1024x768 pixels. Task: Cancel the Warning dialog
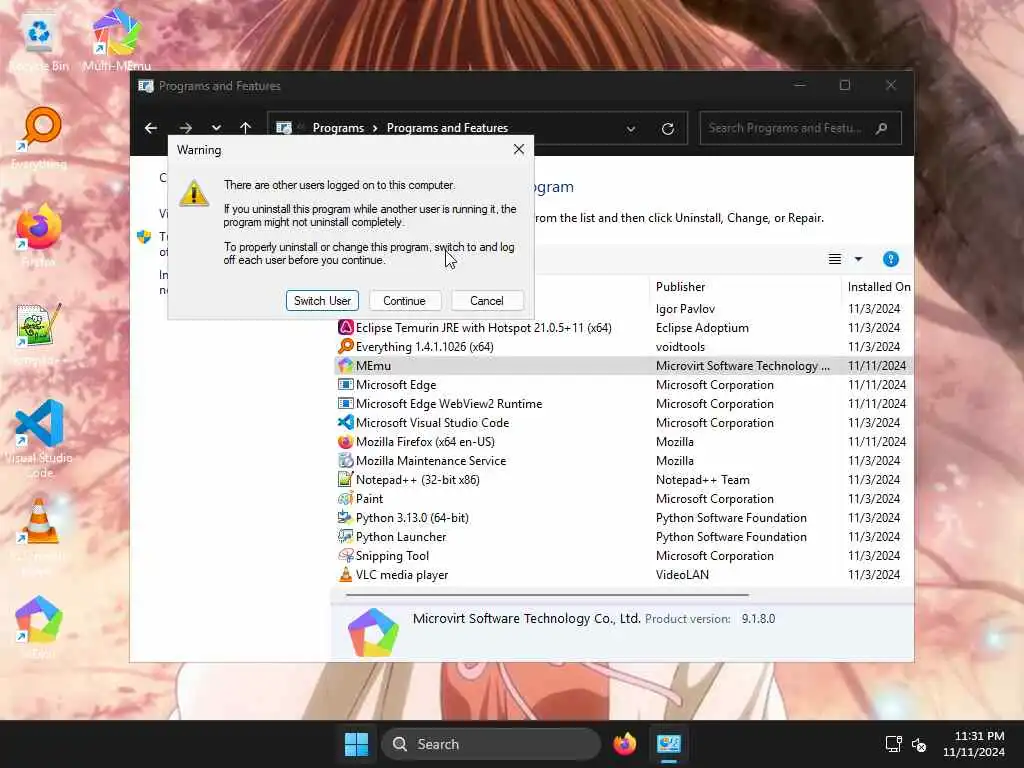[x=487, y=300]
